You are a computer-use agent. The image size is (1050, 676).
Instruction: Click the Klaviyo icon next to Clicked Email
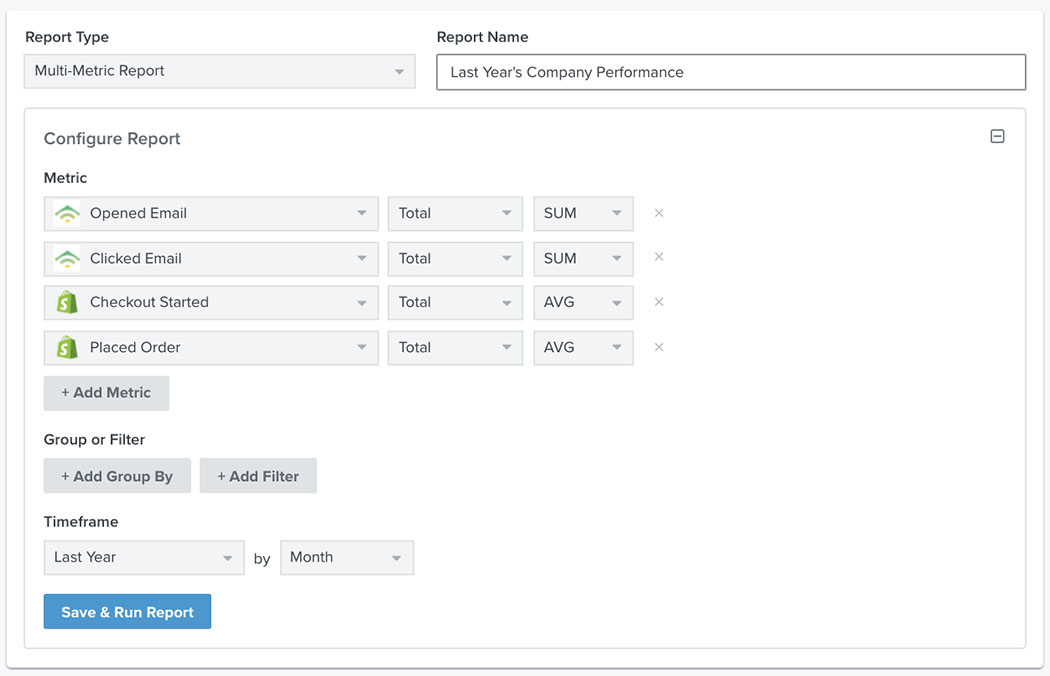click(x=65, y=258)
